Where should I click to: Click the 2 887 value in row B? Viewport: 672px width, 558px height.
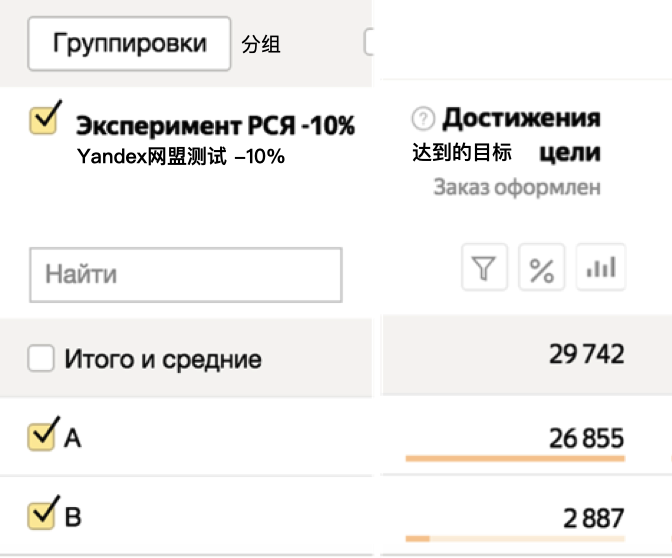click(x=593, y=517)
